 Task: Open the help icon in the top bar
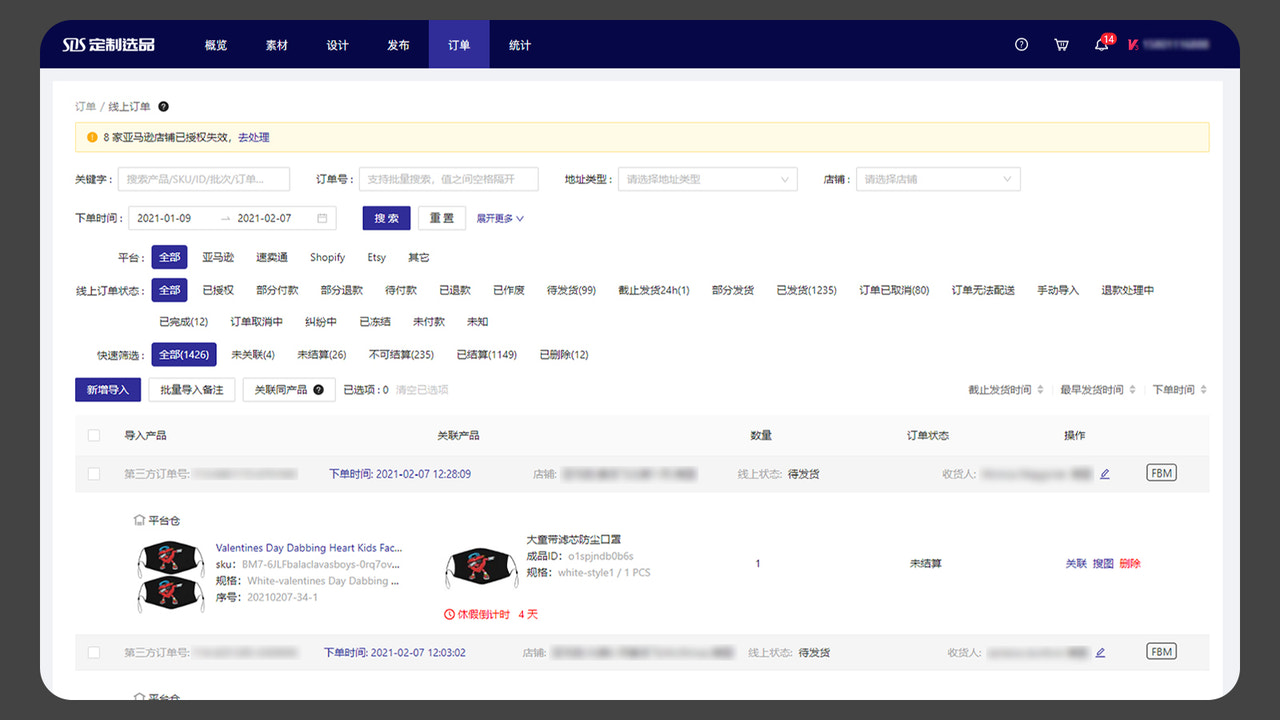tap(1020, 44)
